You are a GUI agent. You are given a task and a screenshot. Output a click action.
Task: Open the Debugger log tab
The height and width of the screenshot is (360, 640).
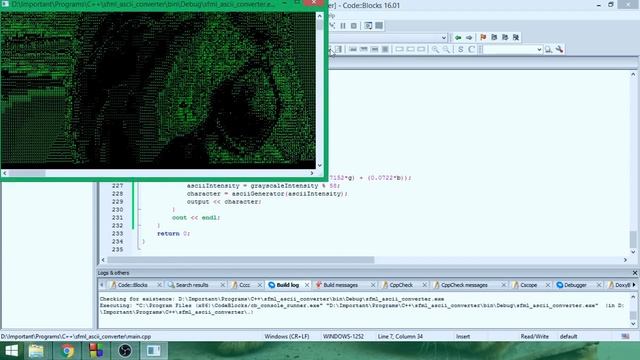[x=575, y=285]
